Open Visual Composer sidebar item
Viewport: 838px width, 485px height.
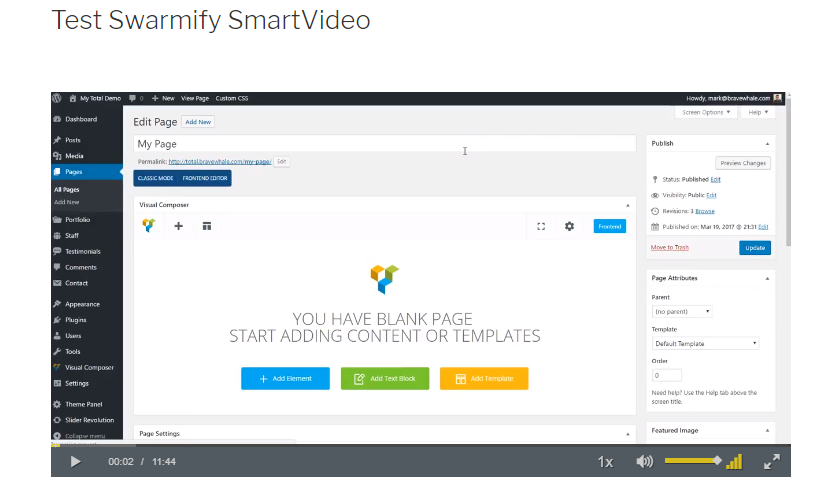89,367
